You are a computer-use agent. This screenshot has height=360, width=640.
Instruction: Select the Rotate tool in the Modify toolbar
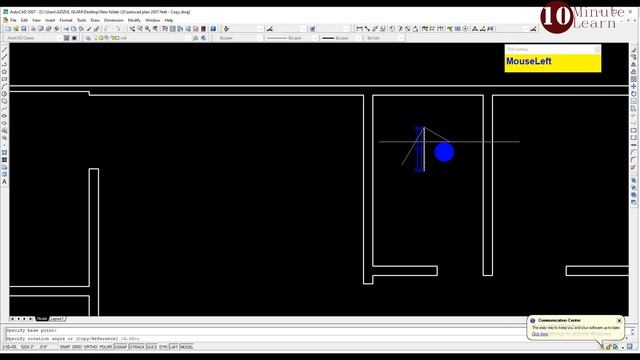(x=634, y=94)
